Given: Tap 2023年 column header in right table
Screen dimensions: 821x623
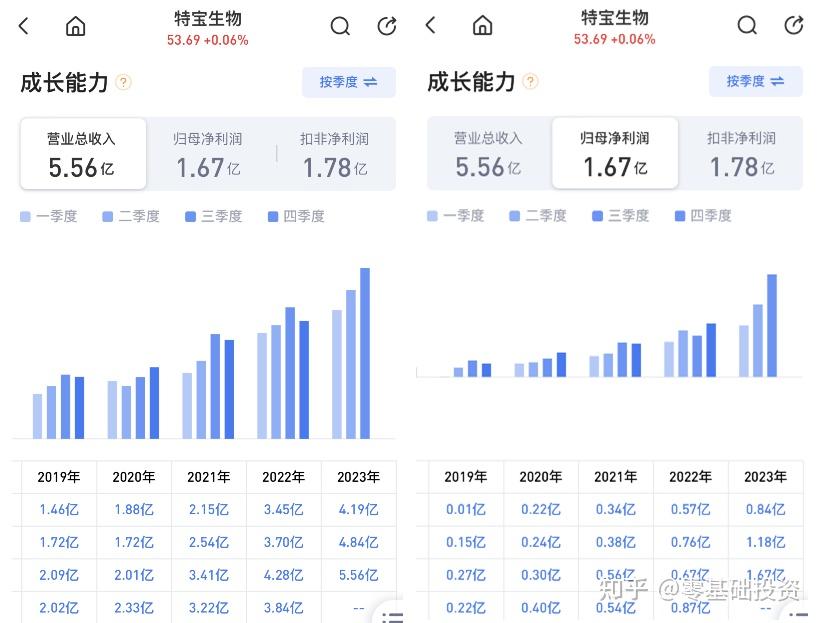Looking at the screenshot, I should coord(765,477).
